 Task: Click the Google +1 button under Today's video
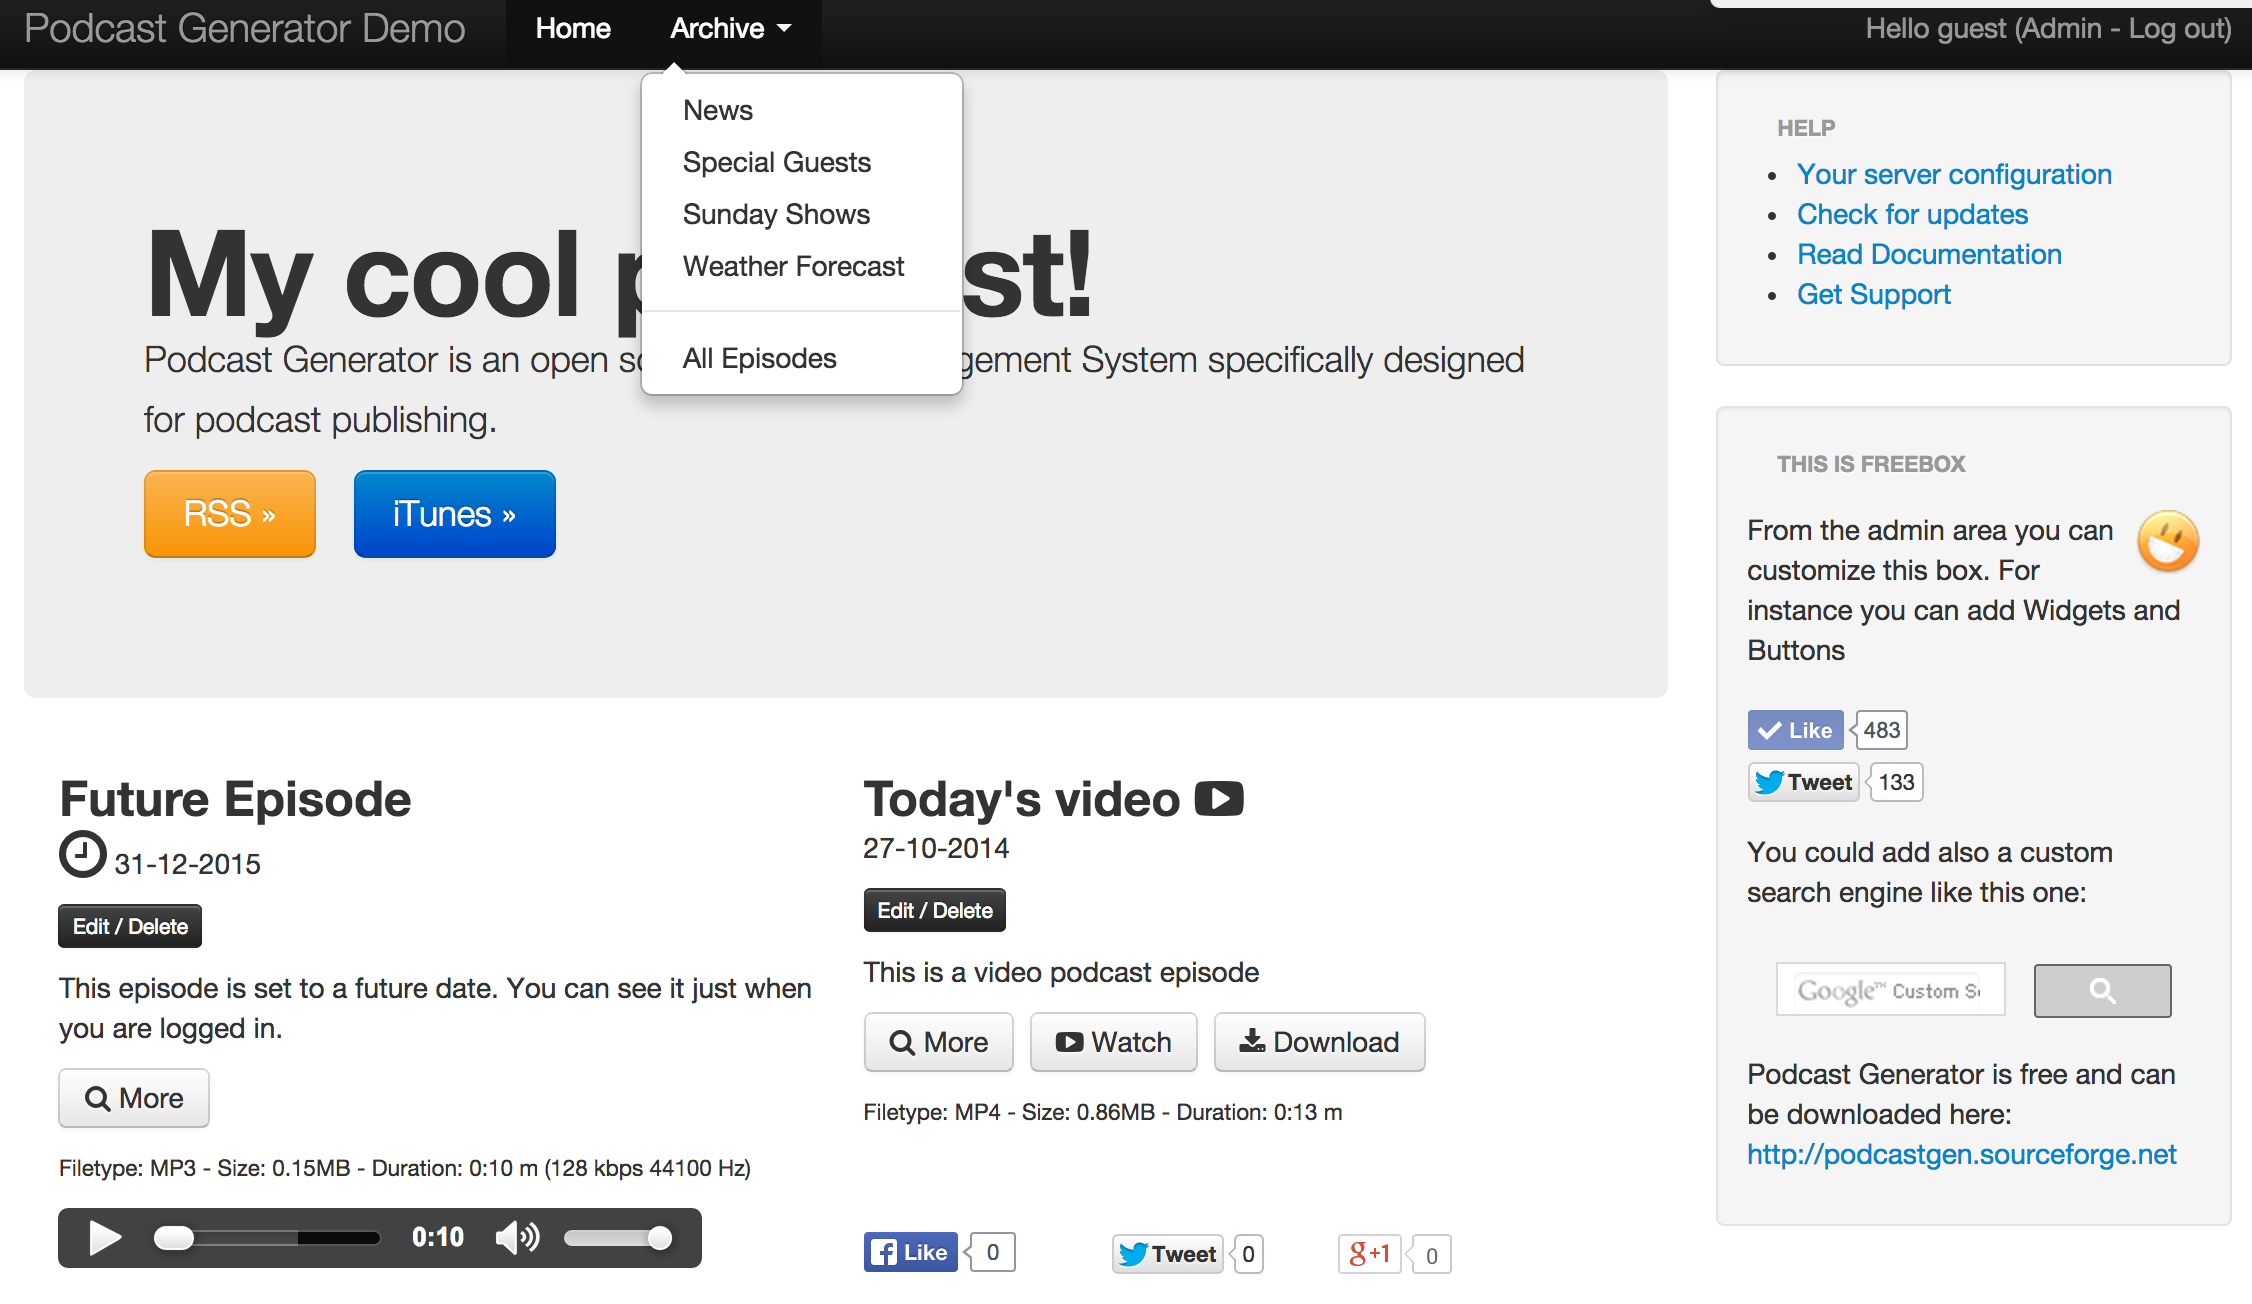coord(1369,1253)
